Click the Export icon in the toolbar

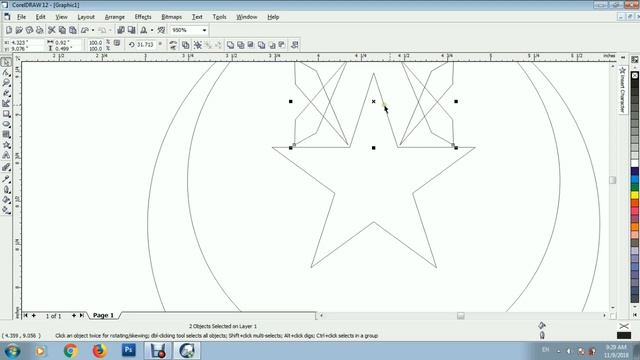[131, 30]
